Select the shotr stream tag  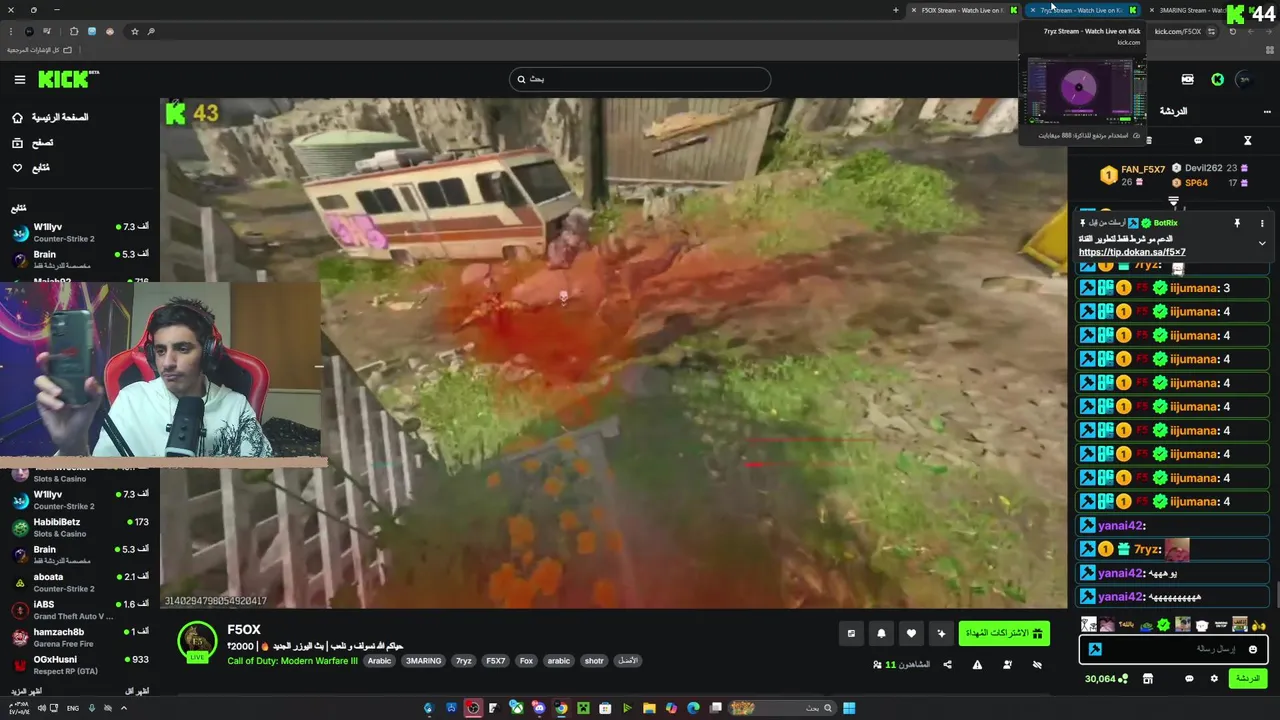coord(594,661)
